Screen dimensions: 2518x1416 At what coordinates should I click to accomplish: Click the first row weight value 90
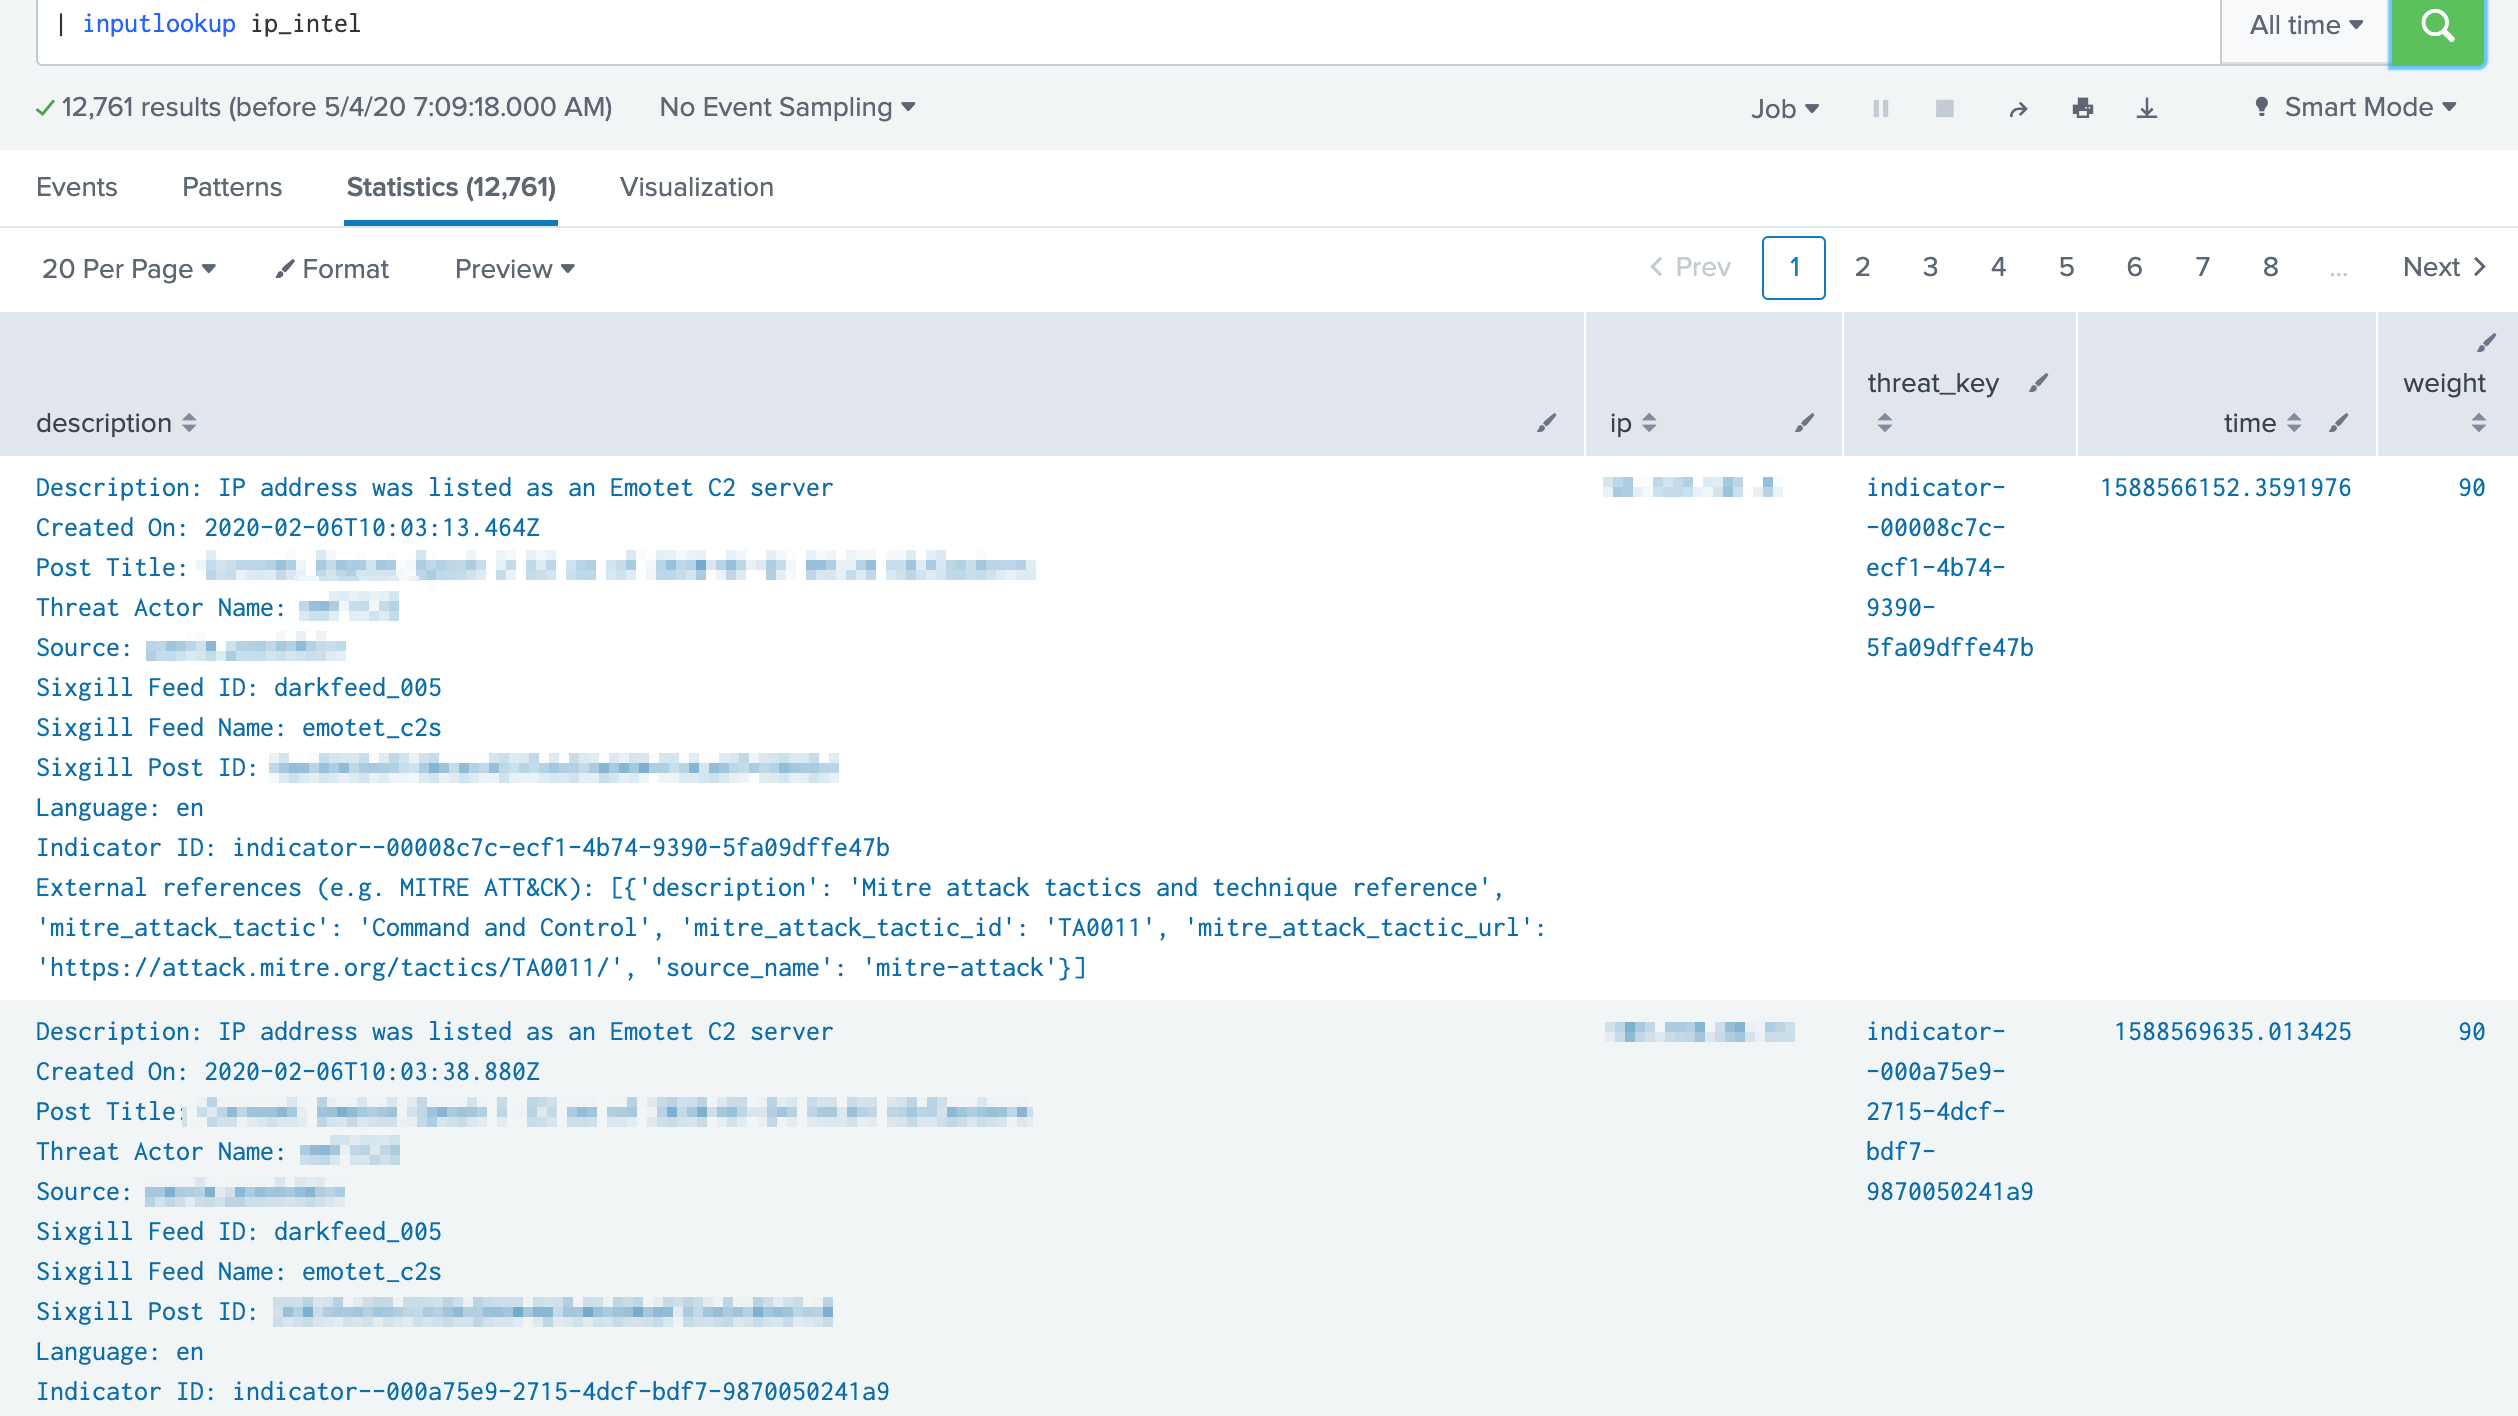(x=2471, y=488)
